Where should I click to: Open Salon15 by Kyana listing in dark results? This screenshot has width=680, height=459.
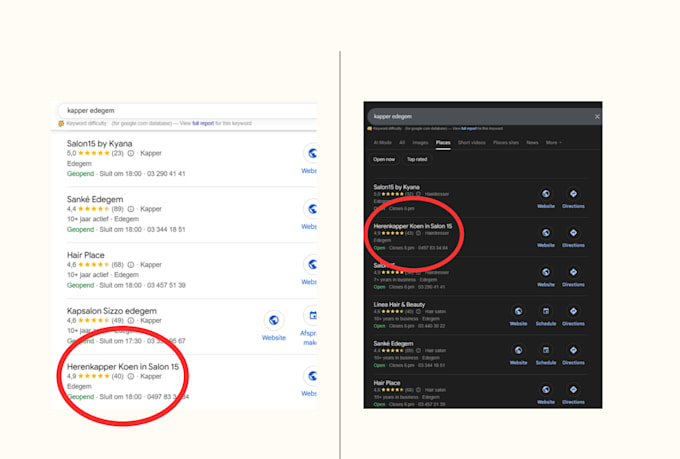coord(396,187)
